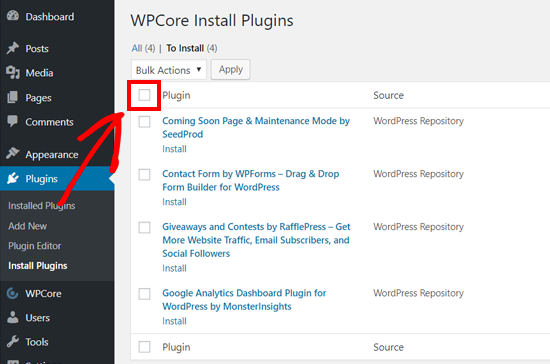Click the Appearance paintbrush icon
Image resolution: width=550 pixels, height=364 pixels.
(13, 154)
